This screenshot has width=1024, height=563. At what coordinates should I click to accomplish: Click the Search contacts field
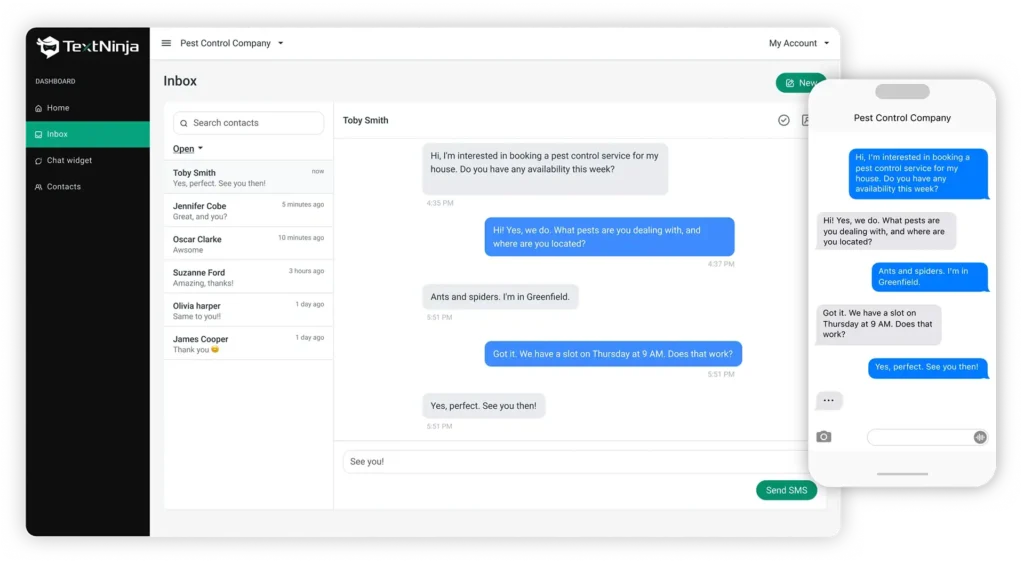click(248, 123)
